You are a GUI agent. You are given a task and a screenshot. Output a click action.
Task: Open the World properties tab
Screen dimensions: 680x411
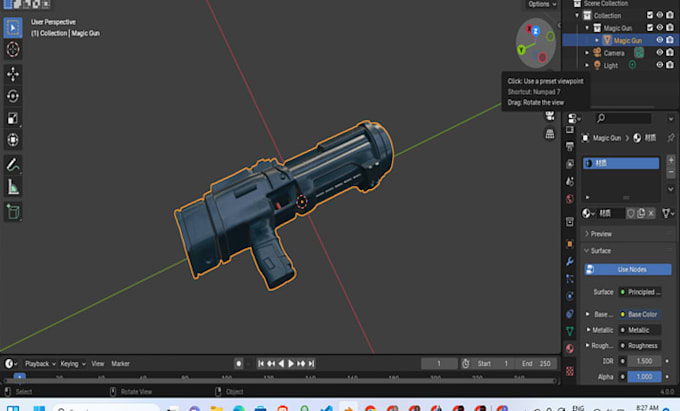[x=570, y=199]
